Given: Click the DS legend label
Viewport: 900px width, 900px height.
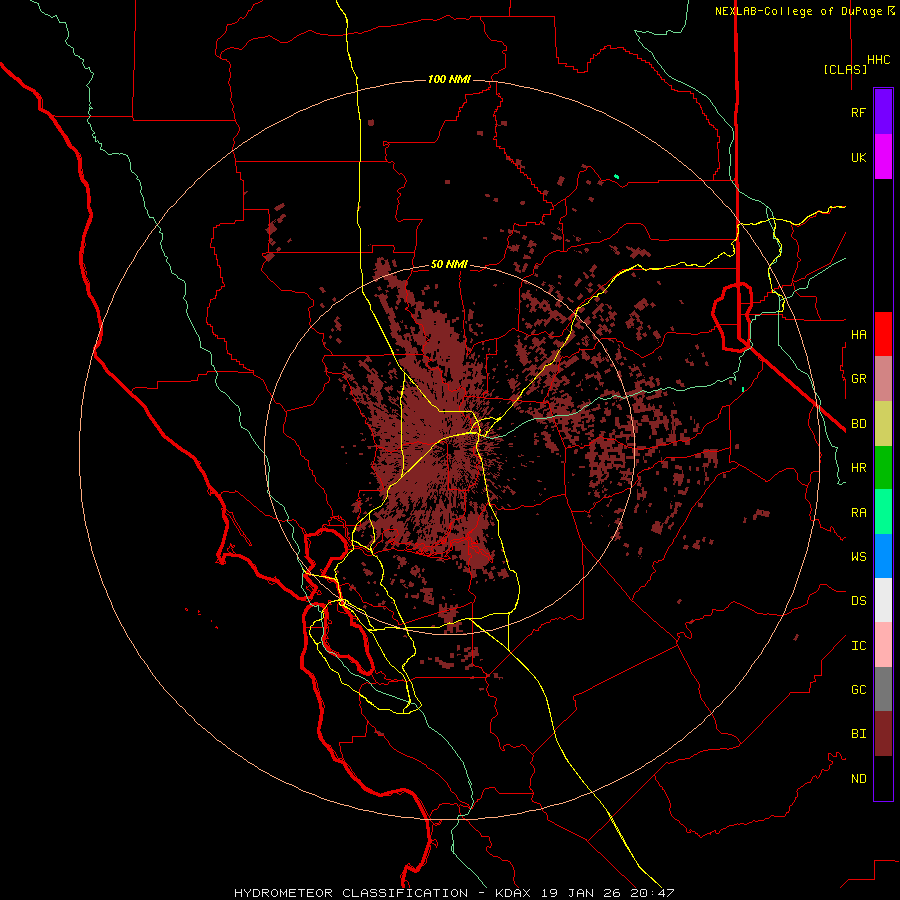Looking at the screenshot, I should tap(858, 601).
